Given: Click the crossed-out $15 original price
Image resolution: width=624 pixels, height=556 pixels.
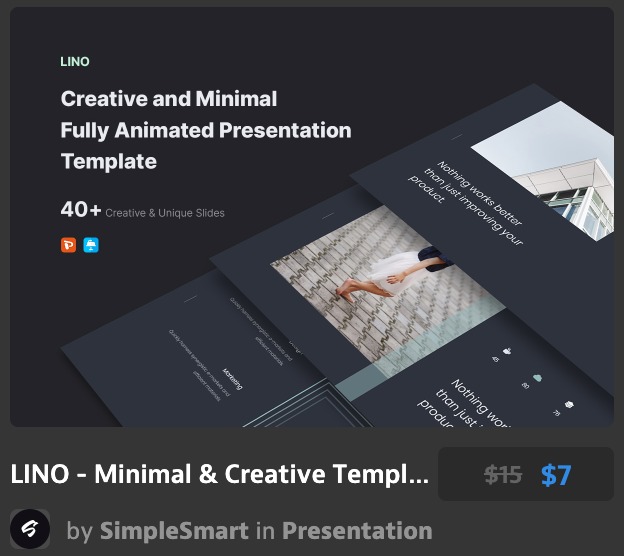Looking at the screenshot, I should (503, 475).
